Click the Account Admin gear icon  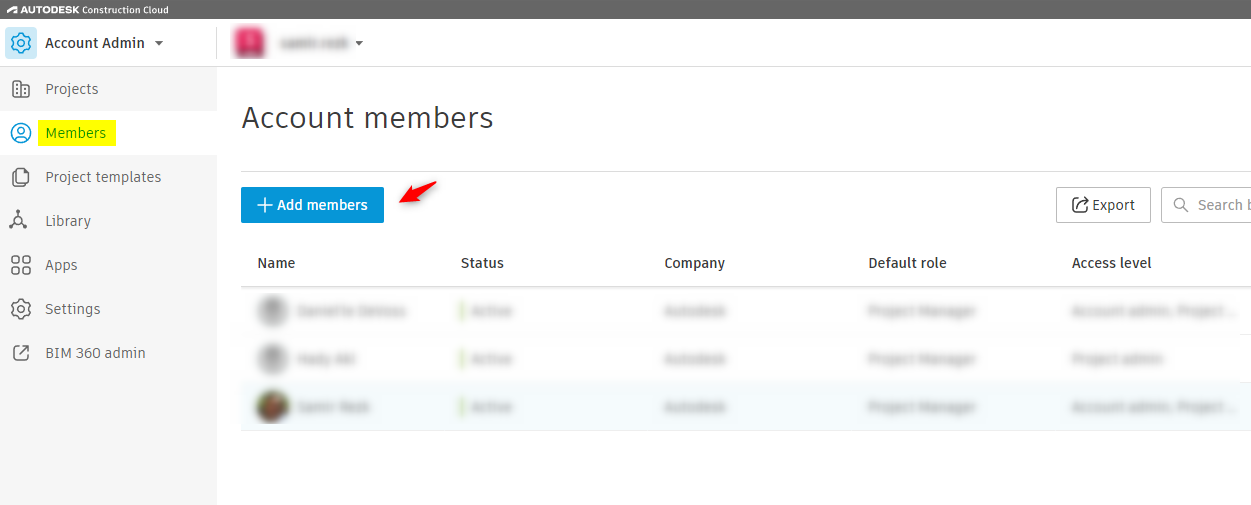coord(21,43)
